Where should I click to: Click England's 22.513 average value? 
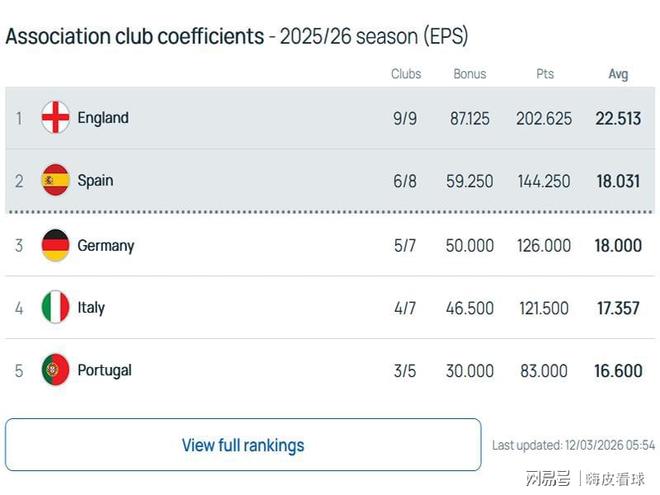tap(618, 118)
